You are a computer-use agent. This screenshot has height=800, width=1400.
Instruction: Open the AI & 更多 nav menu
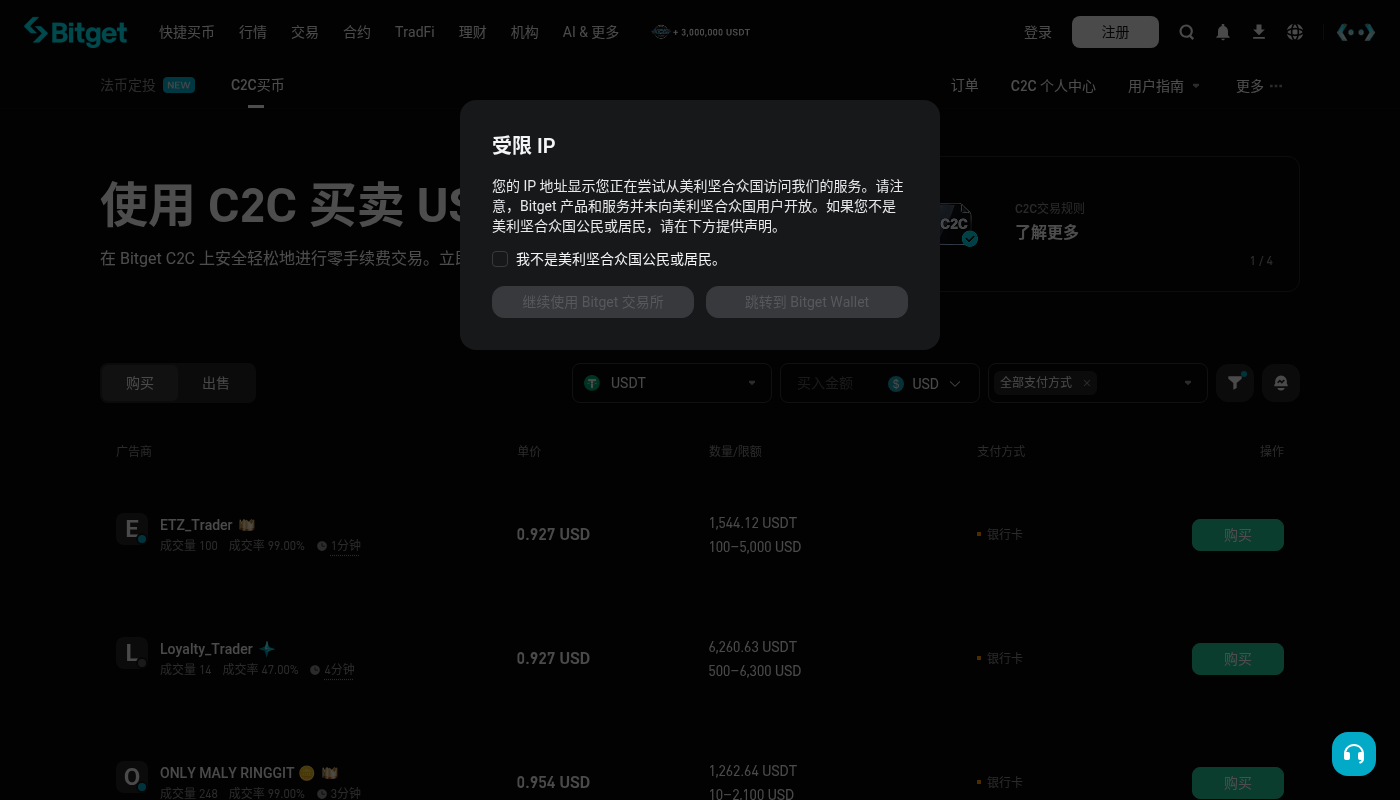pos(591,32)
